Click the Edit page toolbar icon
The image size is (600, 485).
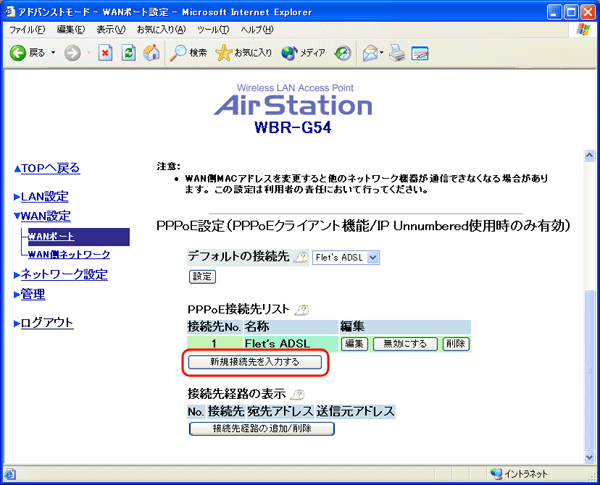(420, 53)
